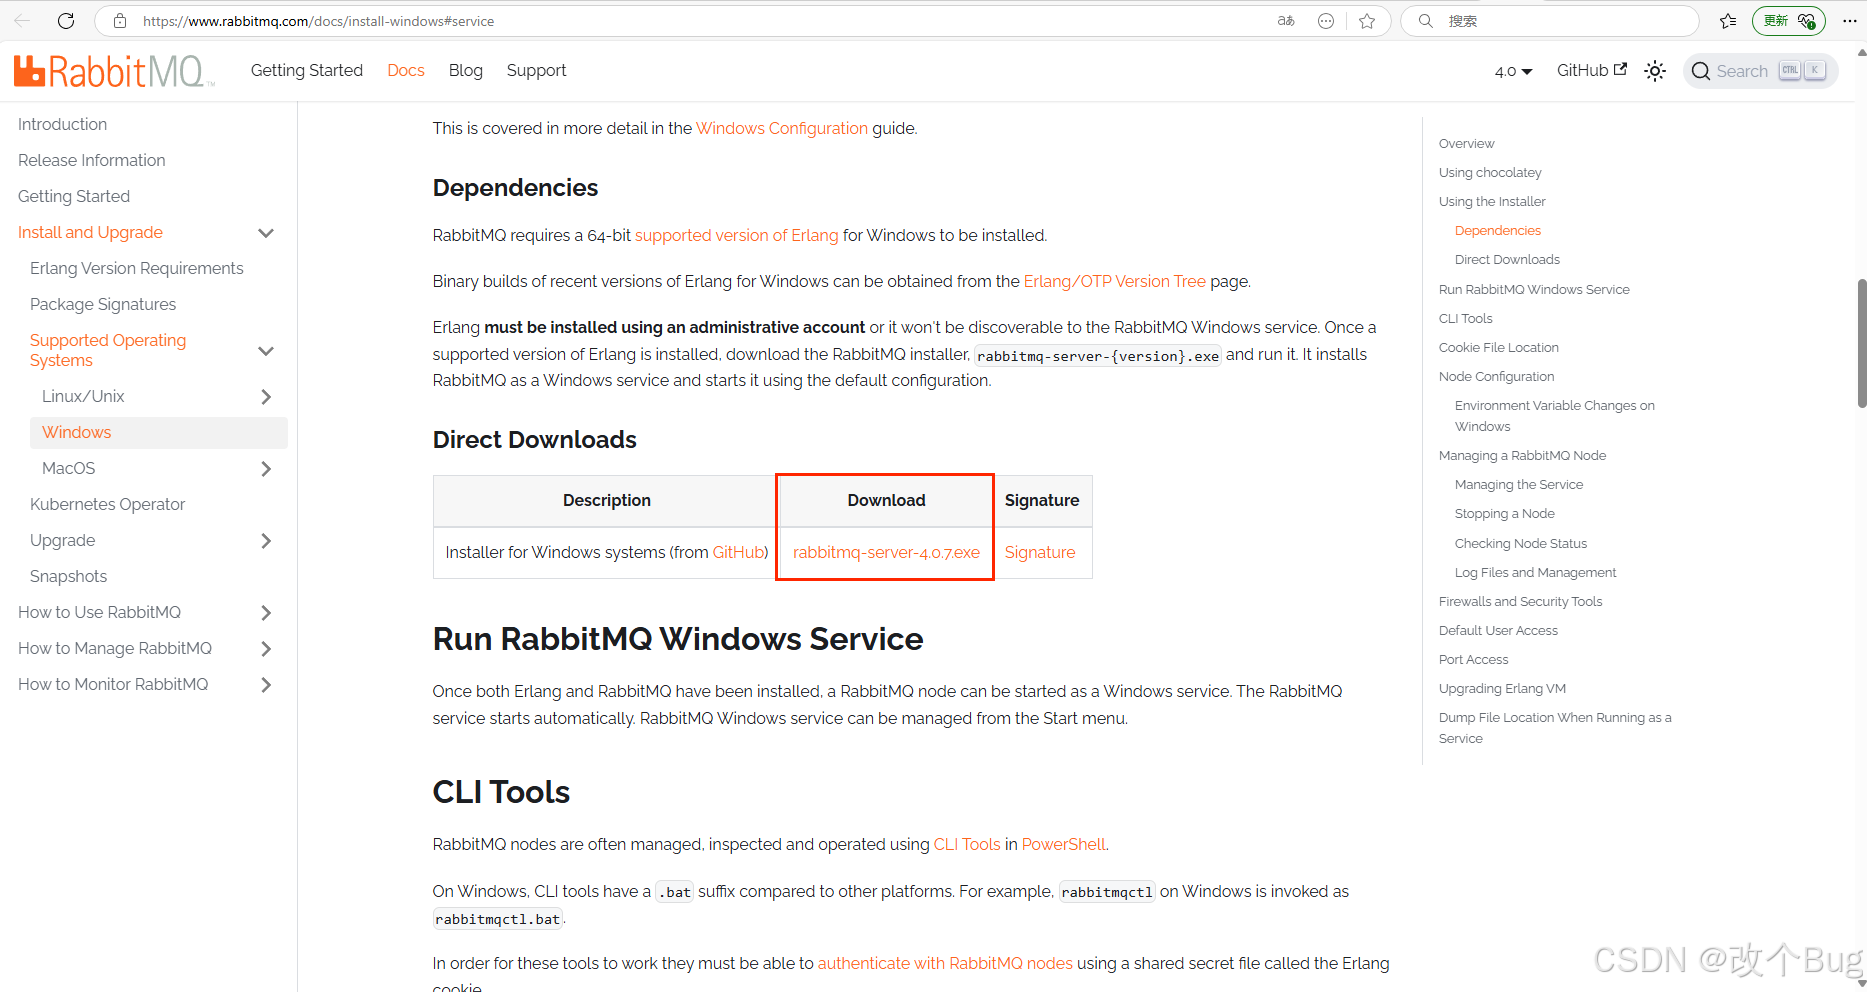This screenshot has width=1867, height=992.
Task: Download rabbitmq-server-4.0.7.exe installer
Action: (885, 552)
